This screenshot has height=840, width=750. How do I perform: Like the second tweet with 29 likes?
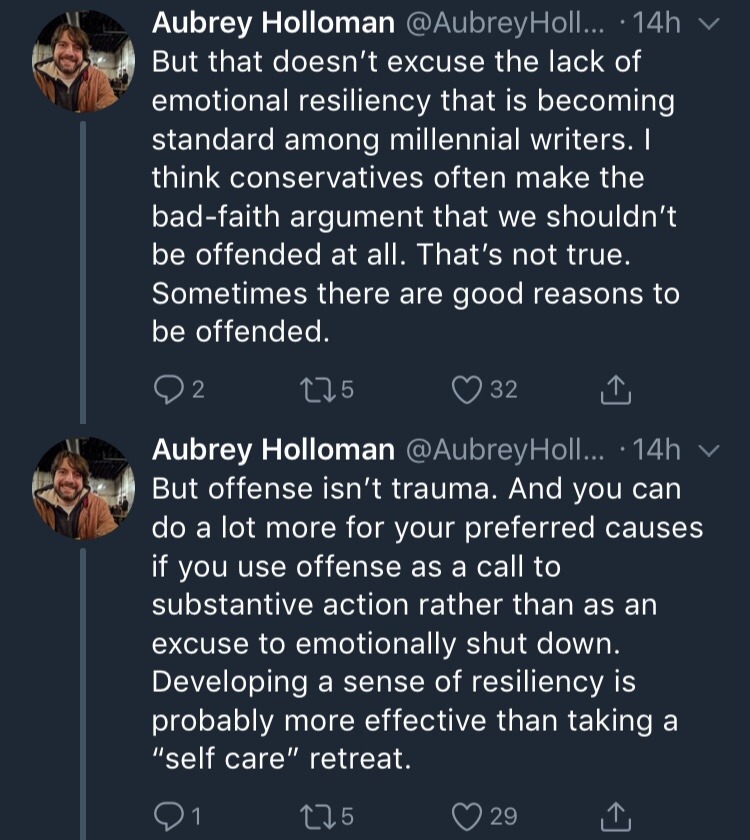click(468, 816)
